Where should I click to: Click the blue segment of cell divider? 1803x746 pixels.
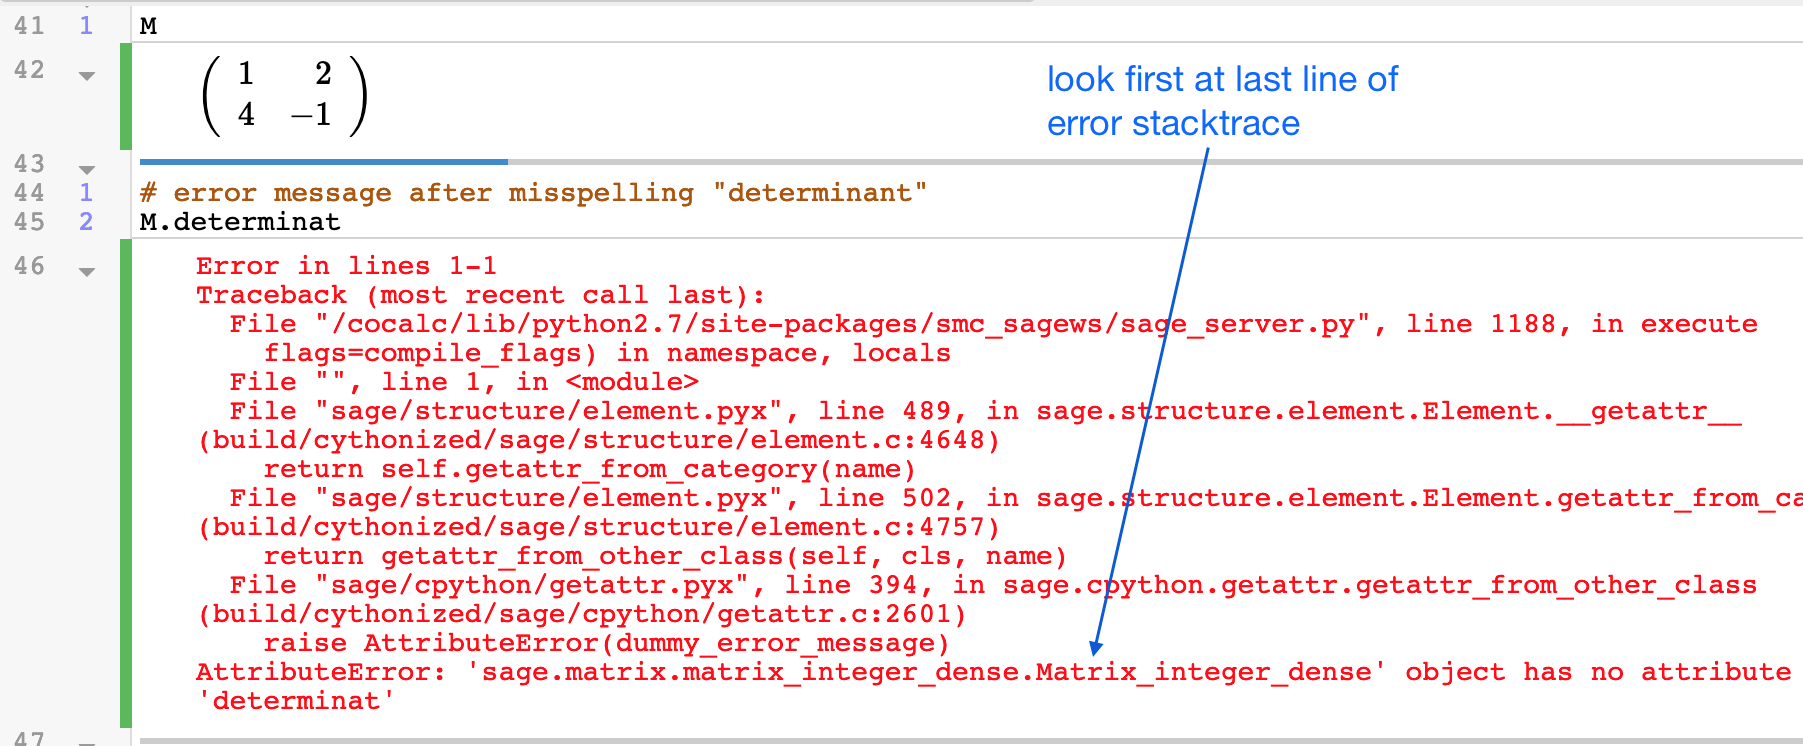323,161
